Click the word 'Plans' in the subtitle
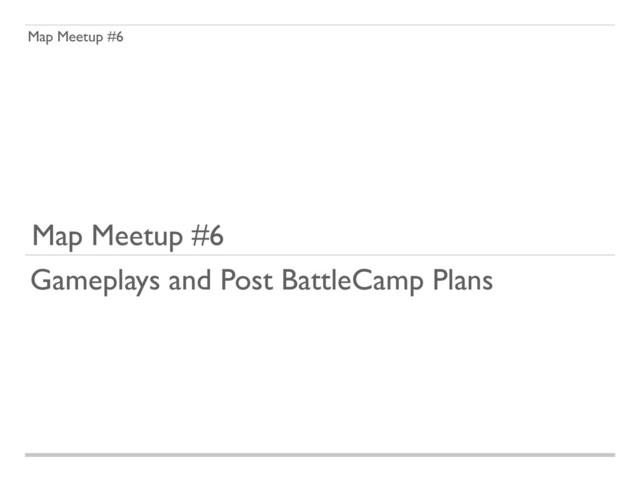This screenshot has width=640, height=480. (462, 281)
